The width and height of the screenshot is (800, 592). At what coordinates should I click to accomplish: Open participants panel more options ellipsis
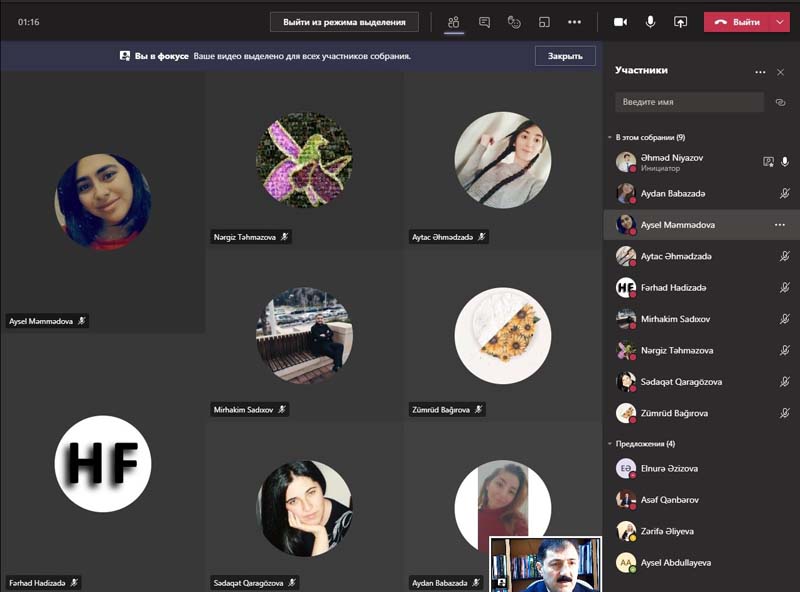[760, 72]
